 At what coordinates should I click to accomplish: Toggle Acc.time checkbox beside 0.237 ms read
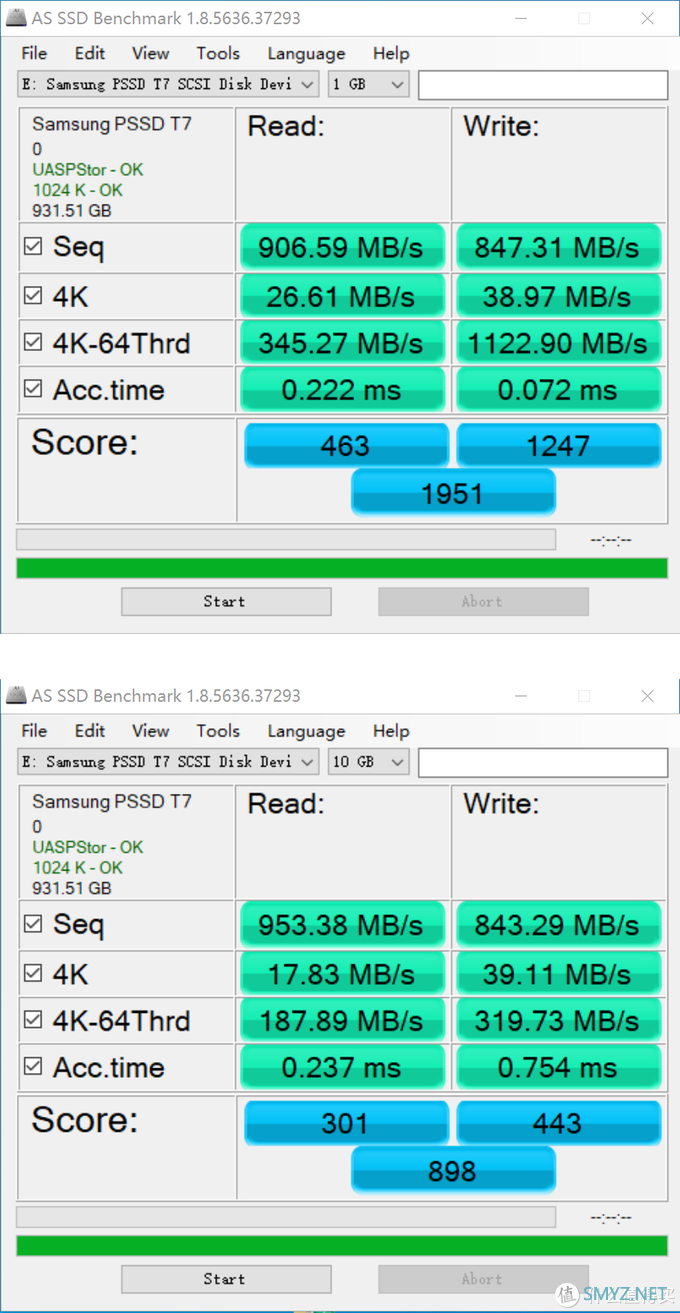tap(34, 1067)
